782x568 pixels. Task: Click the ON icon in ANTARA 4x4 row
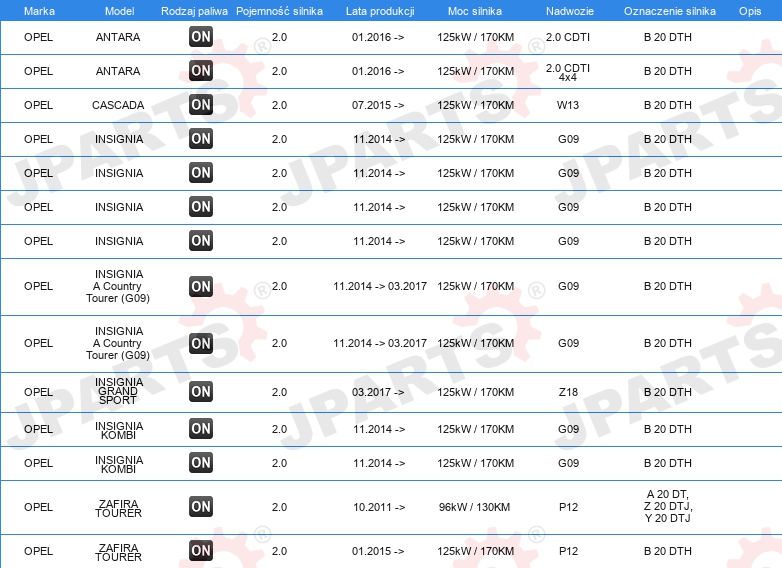click(x=201, y=71)
